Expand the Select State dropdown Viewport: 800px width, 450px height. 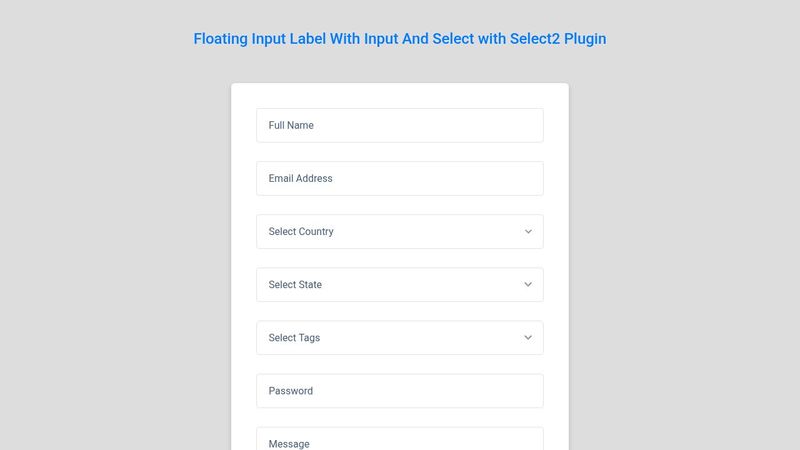(x=400, y=285)
